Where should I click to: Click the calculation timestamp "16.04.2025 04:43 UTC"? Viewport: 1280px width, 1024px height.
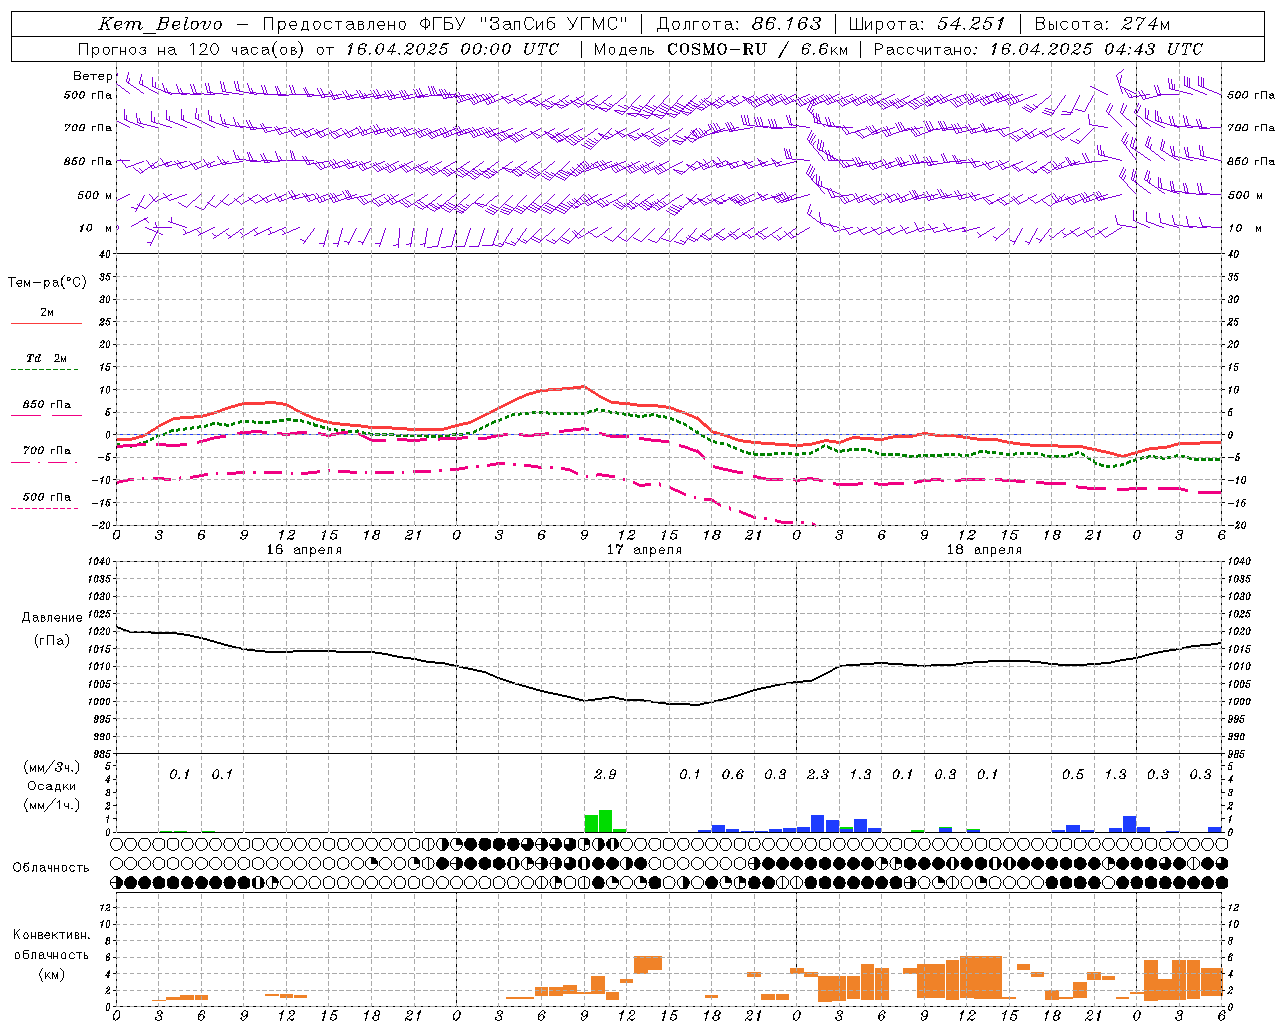1096,49
